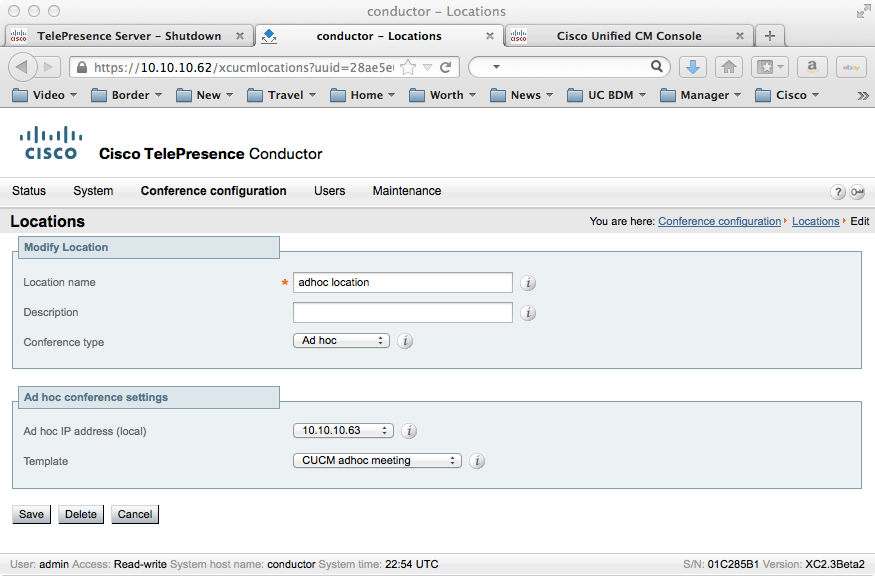This screenshot has width=875, height=576.
Task: Click the Cisco logo
Action: pyautogui.click(x=51, y=143)
